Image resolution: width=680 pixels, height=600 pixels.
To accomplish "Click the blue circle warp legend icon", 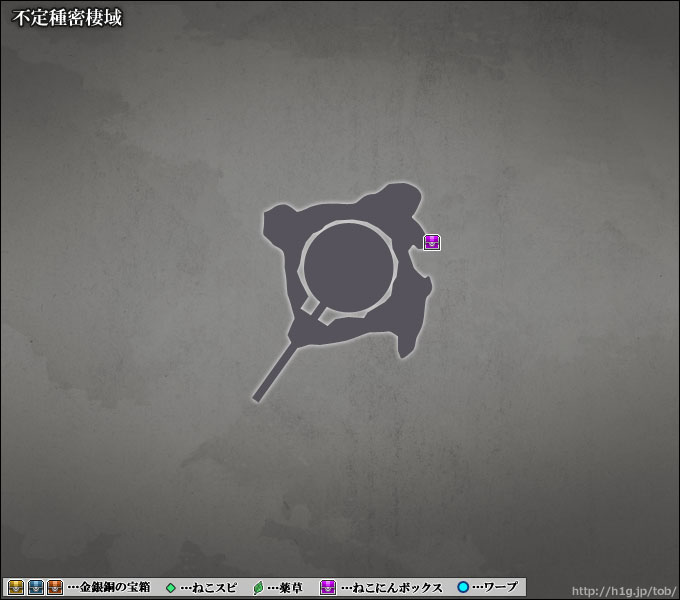I will [463, 587].
